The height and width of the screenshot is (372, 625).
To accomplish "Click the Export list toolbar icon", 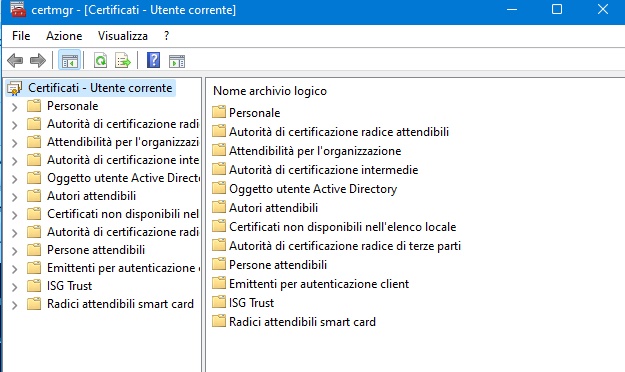I will click(x=123, y=61).
